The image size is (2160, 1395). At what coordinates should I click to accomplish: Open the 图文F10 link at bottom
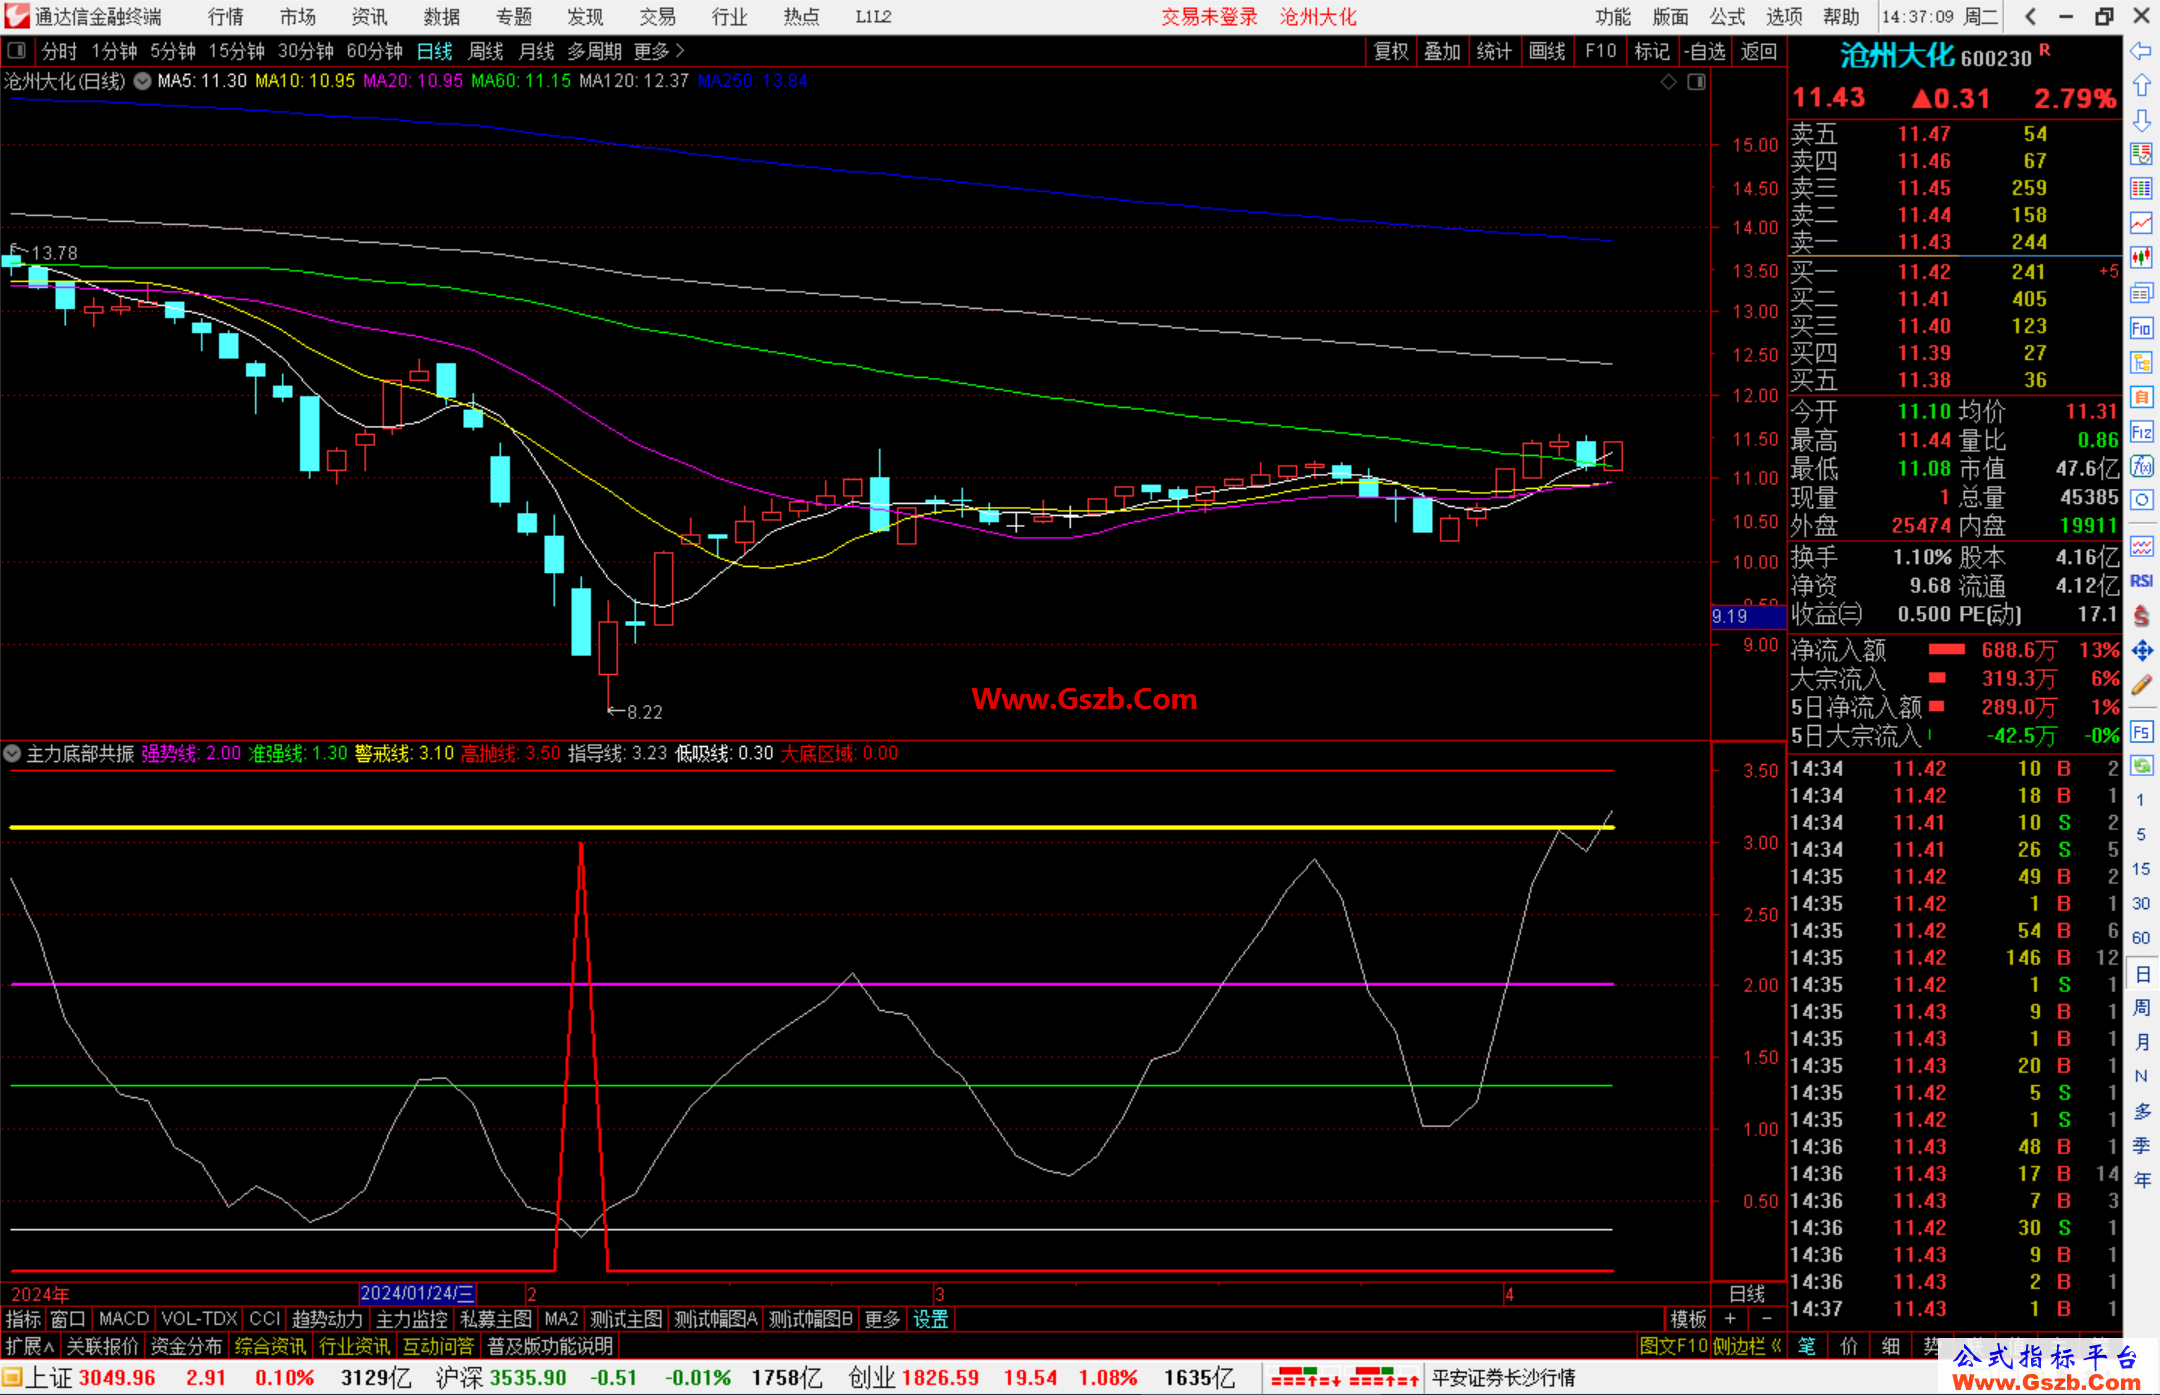[1673, 1346]
